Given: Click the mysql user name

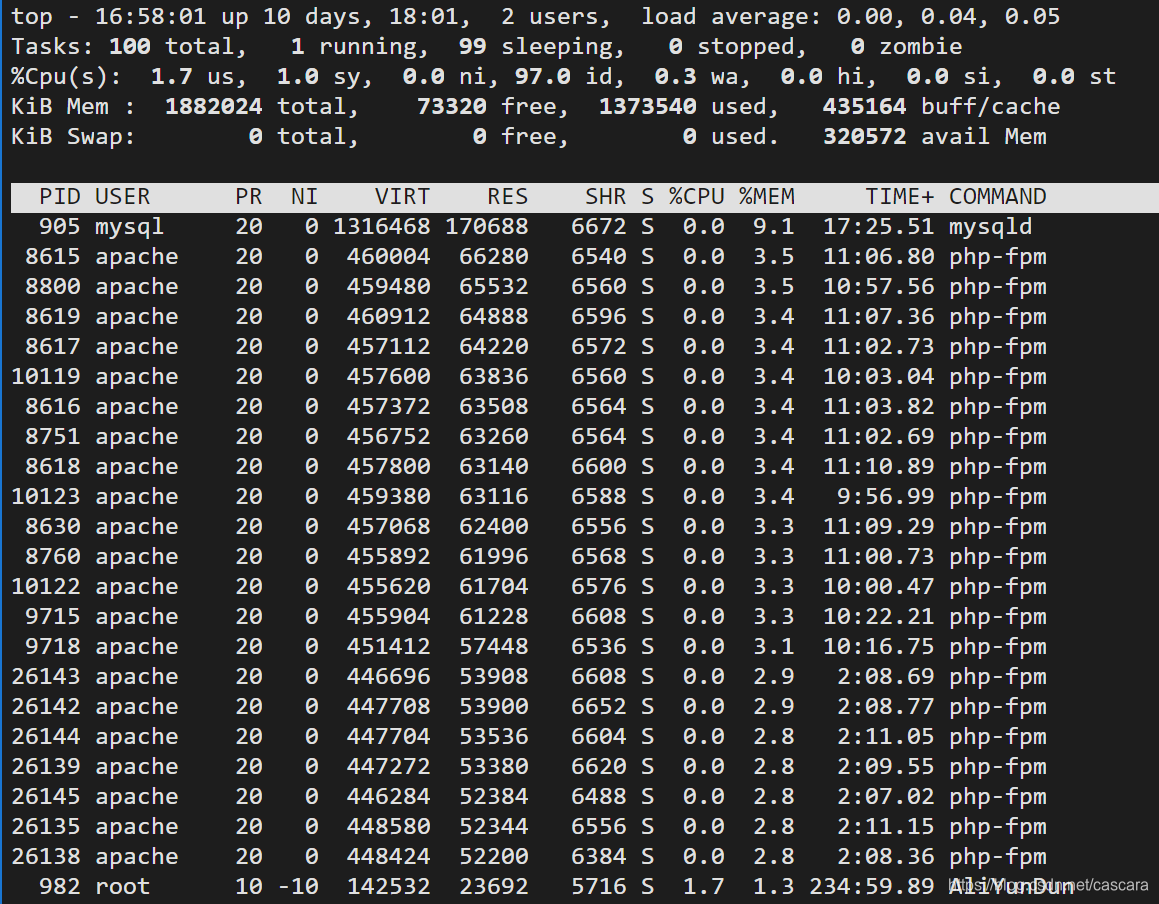Looking at the screenshot, I should click(129, 226).
